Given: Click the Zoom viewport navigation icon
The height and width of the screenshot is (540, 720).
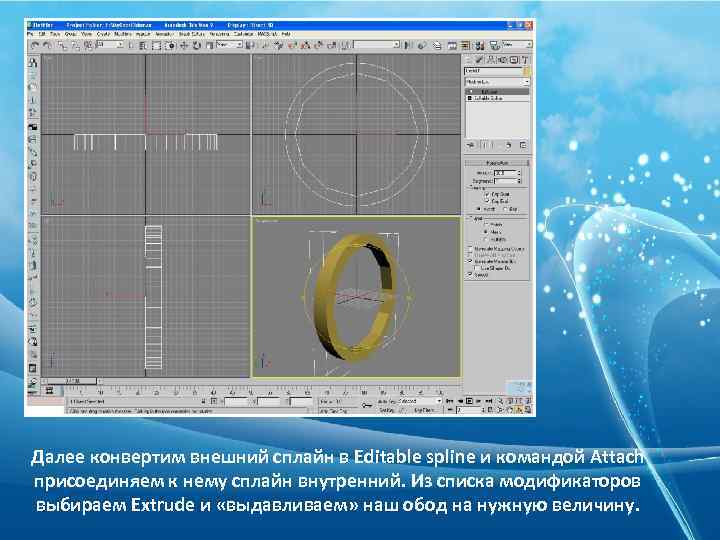Looking at the screenshot, I should [x=501, y=401].
